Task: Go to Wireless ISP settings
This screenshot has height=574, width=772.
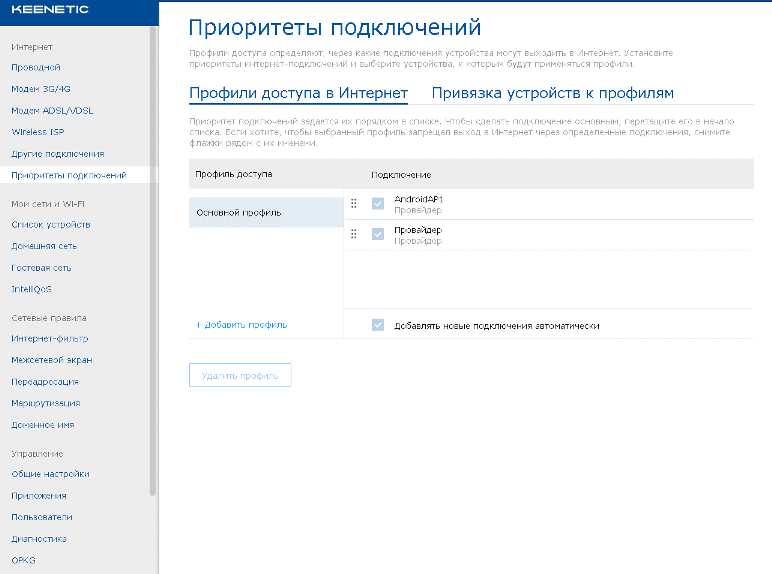Action: (38, 132)
